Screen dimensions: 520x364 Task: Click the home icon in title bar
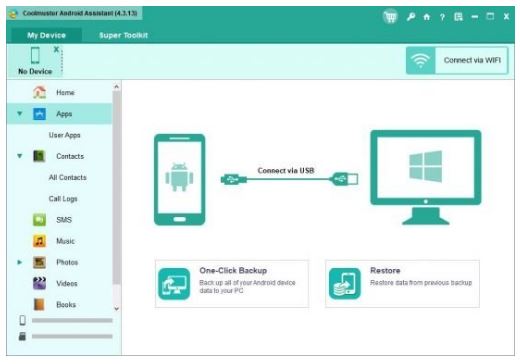click(x=427, y=17)
